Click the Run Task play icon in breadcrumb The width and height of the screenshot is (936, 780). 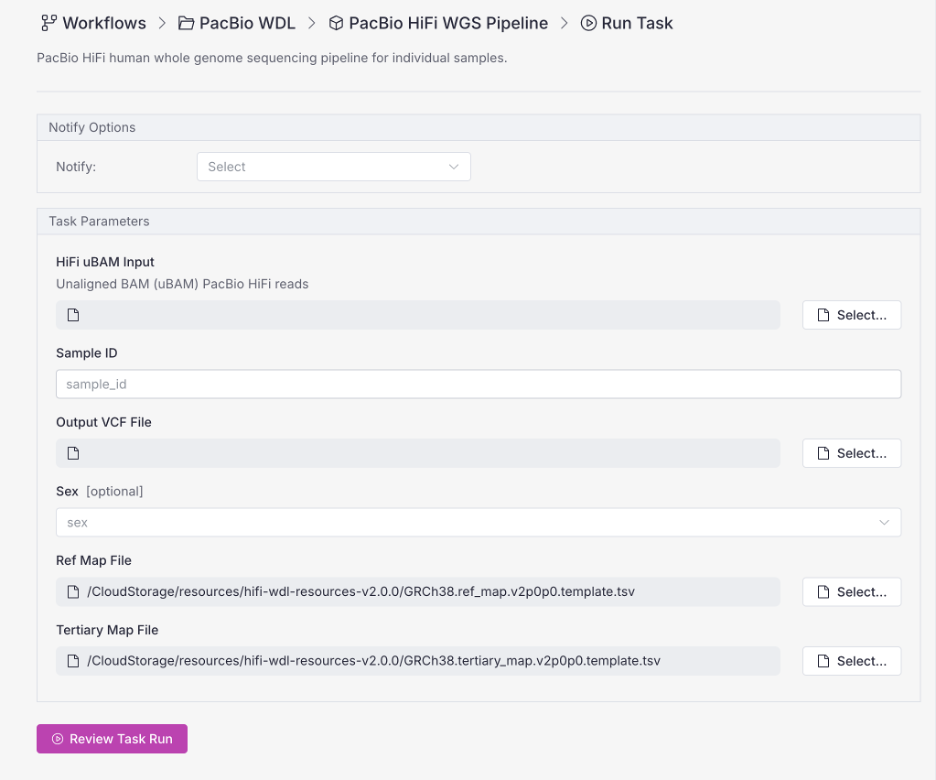[589, 23]
